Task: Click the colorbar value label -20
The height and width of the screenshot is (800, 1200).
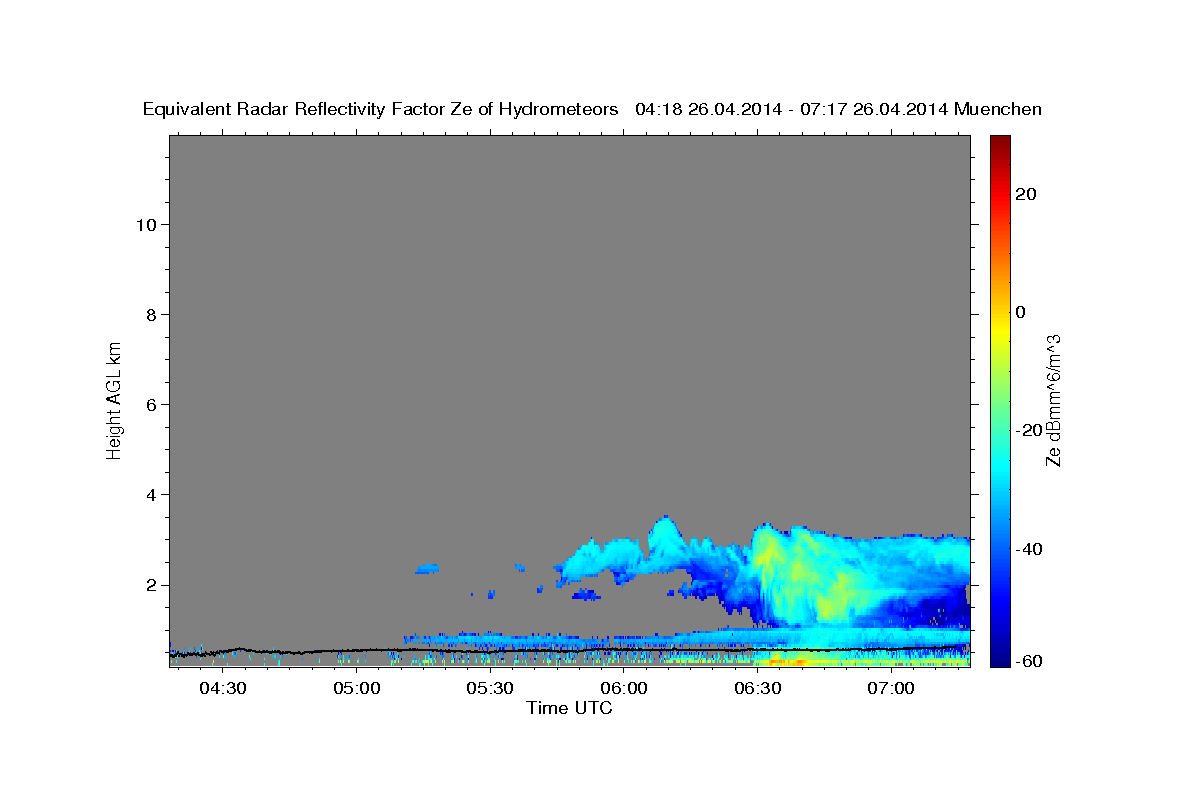Action: [1029, 430]
